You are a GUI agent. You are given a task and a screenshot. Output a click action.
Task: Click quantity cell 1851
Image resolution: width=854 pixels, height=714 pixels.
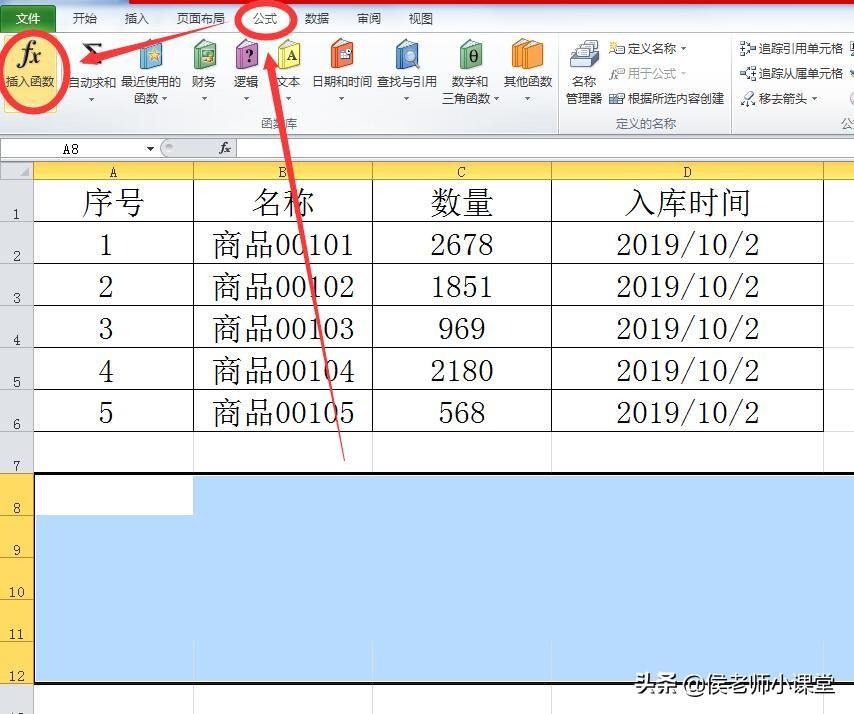coord(462,285)
